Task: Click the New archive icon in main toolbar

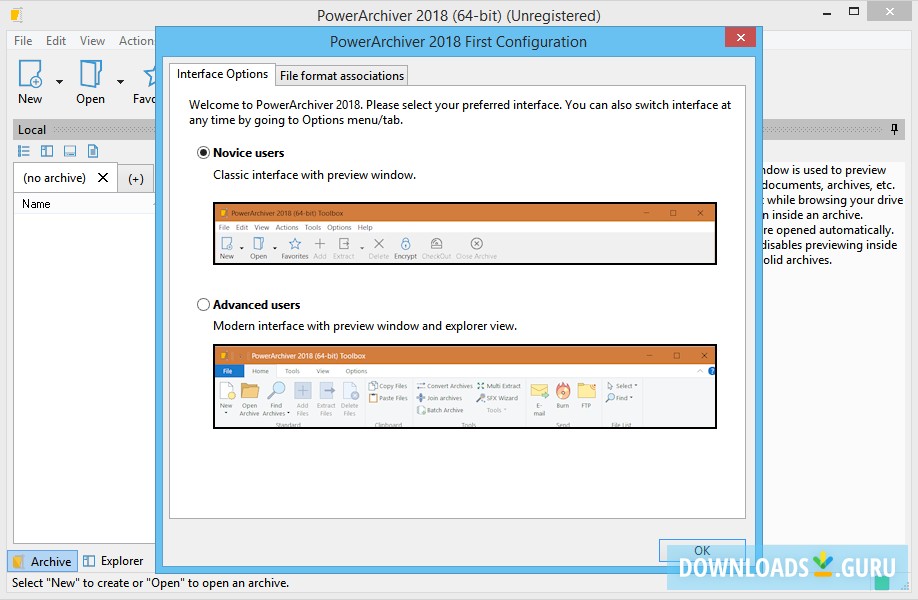Action: pos(30,74)
